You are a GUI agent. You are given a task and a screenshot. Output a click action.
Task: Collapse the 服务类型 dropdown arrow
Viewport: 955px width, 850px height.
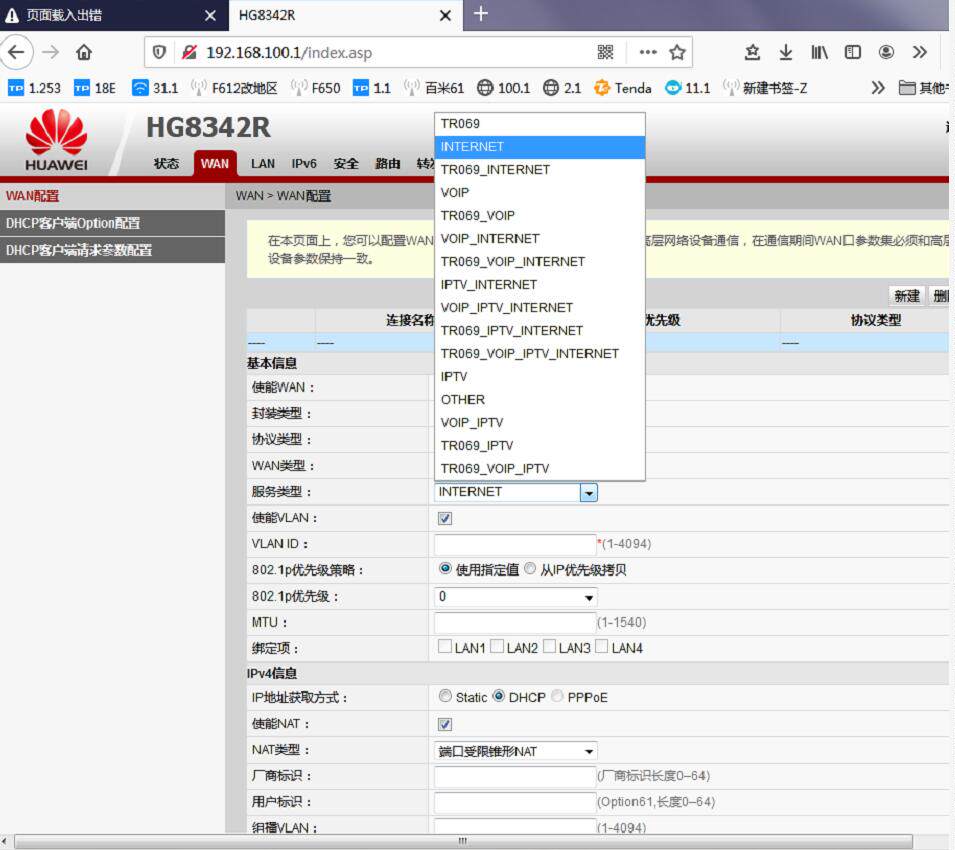[x=588, y=493]
